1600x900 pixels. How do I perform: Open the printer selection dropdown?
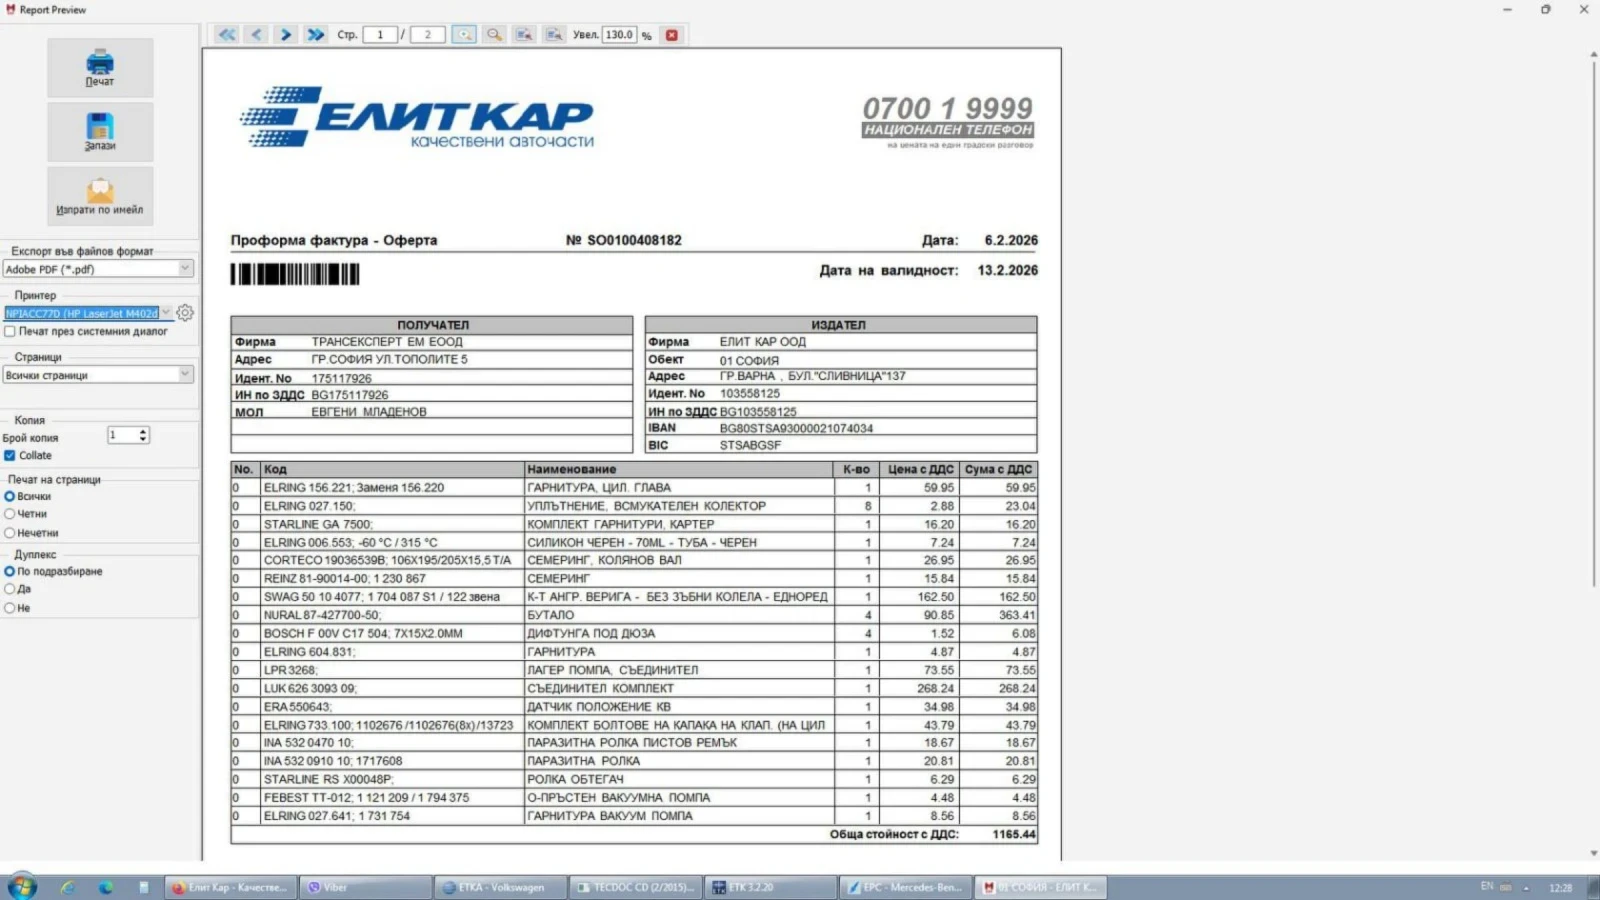click(88, 313)
